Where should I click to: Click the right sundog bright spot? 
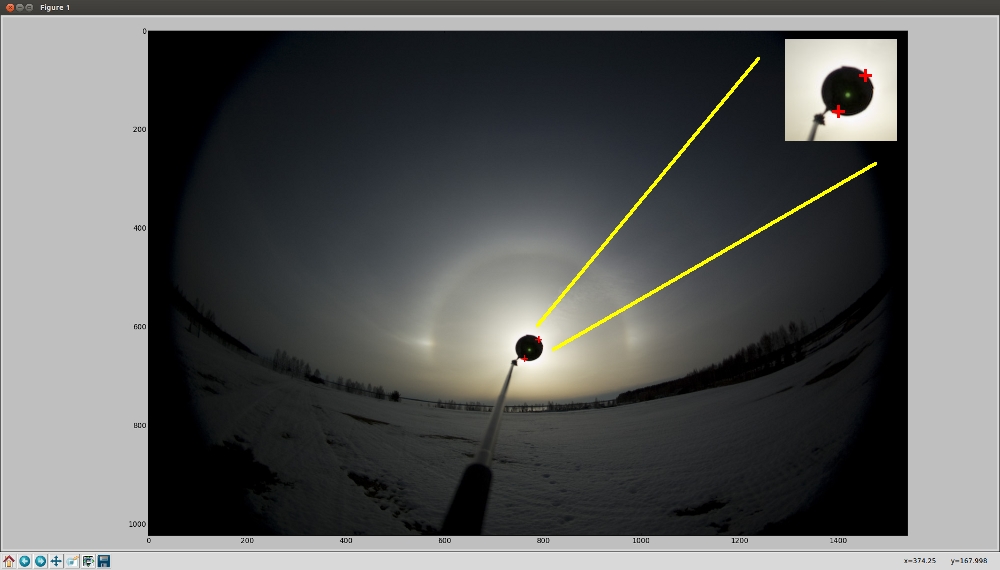633,336
